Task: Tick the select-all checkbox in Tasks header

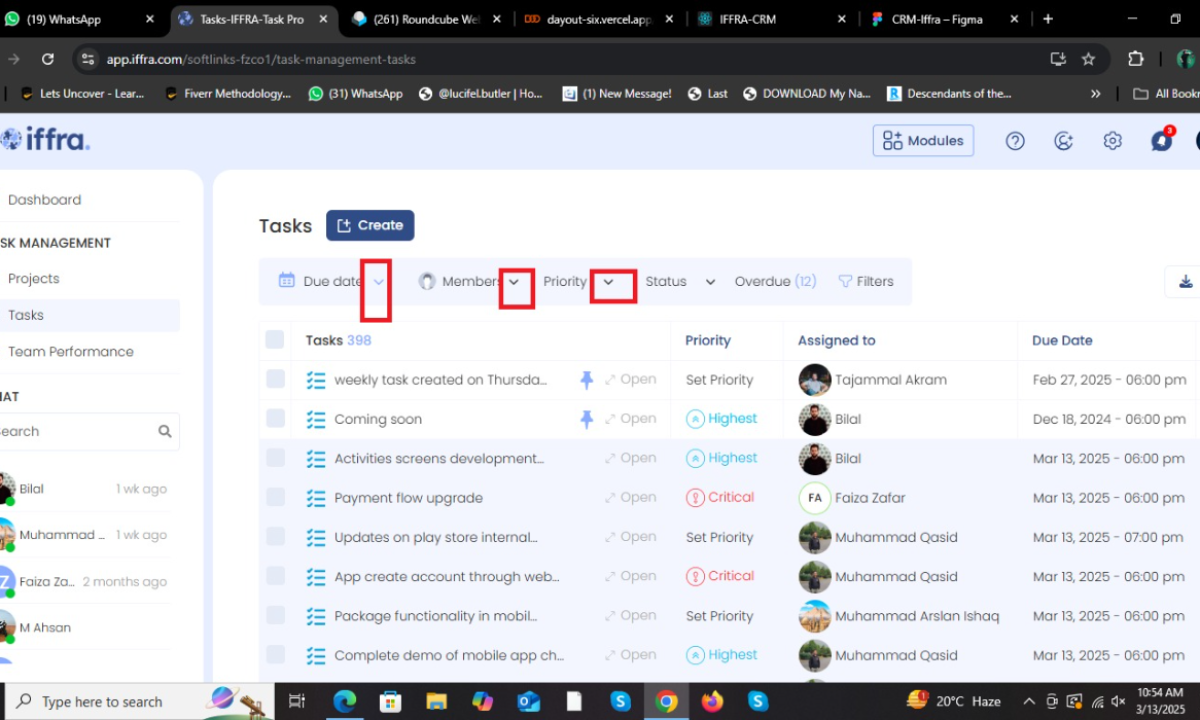Action: point(275,340)
